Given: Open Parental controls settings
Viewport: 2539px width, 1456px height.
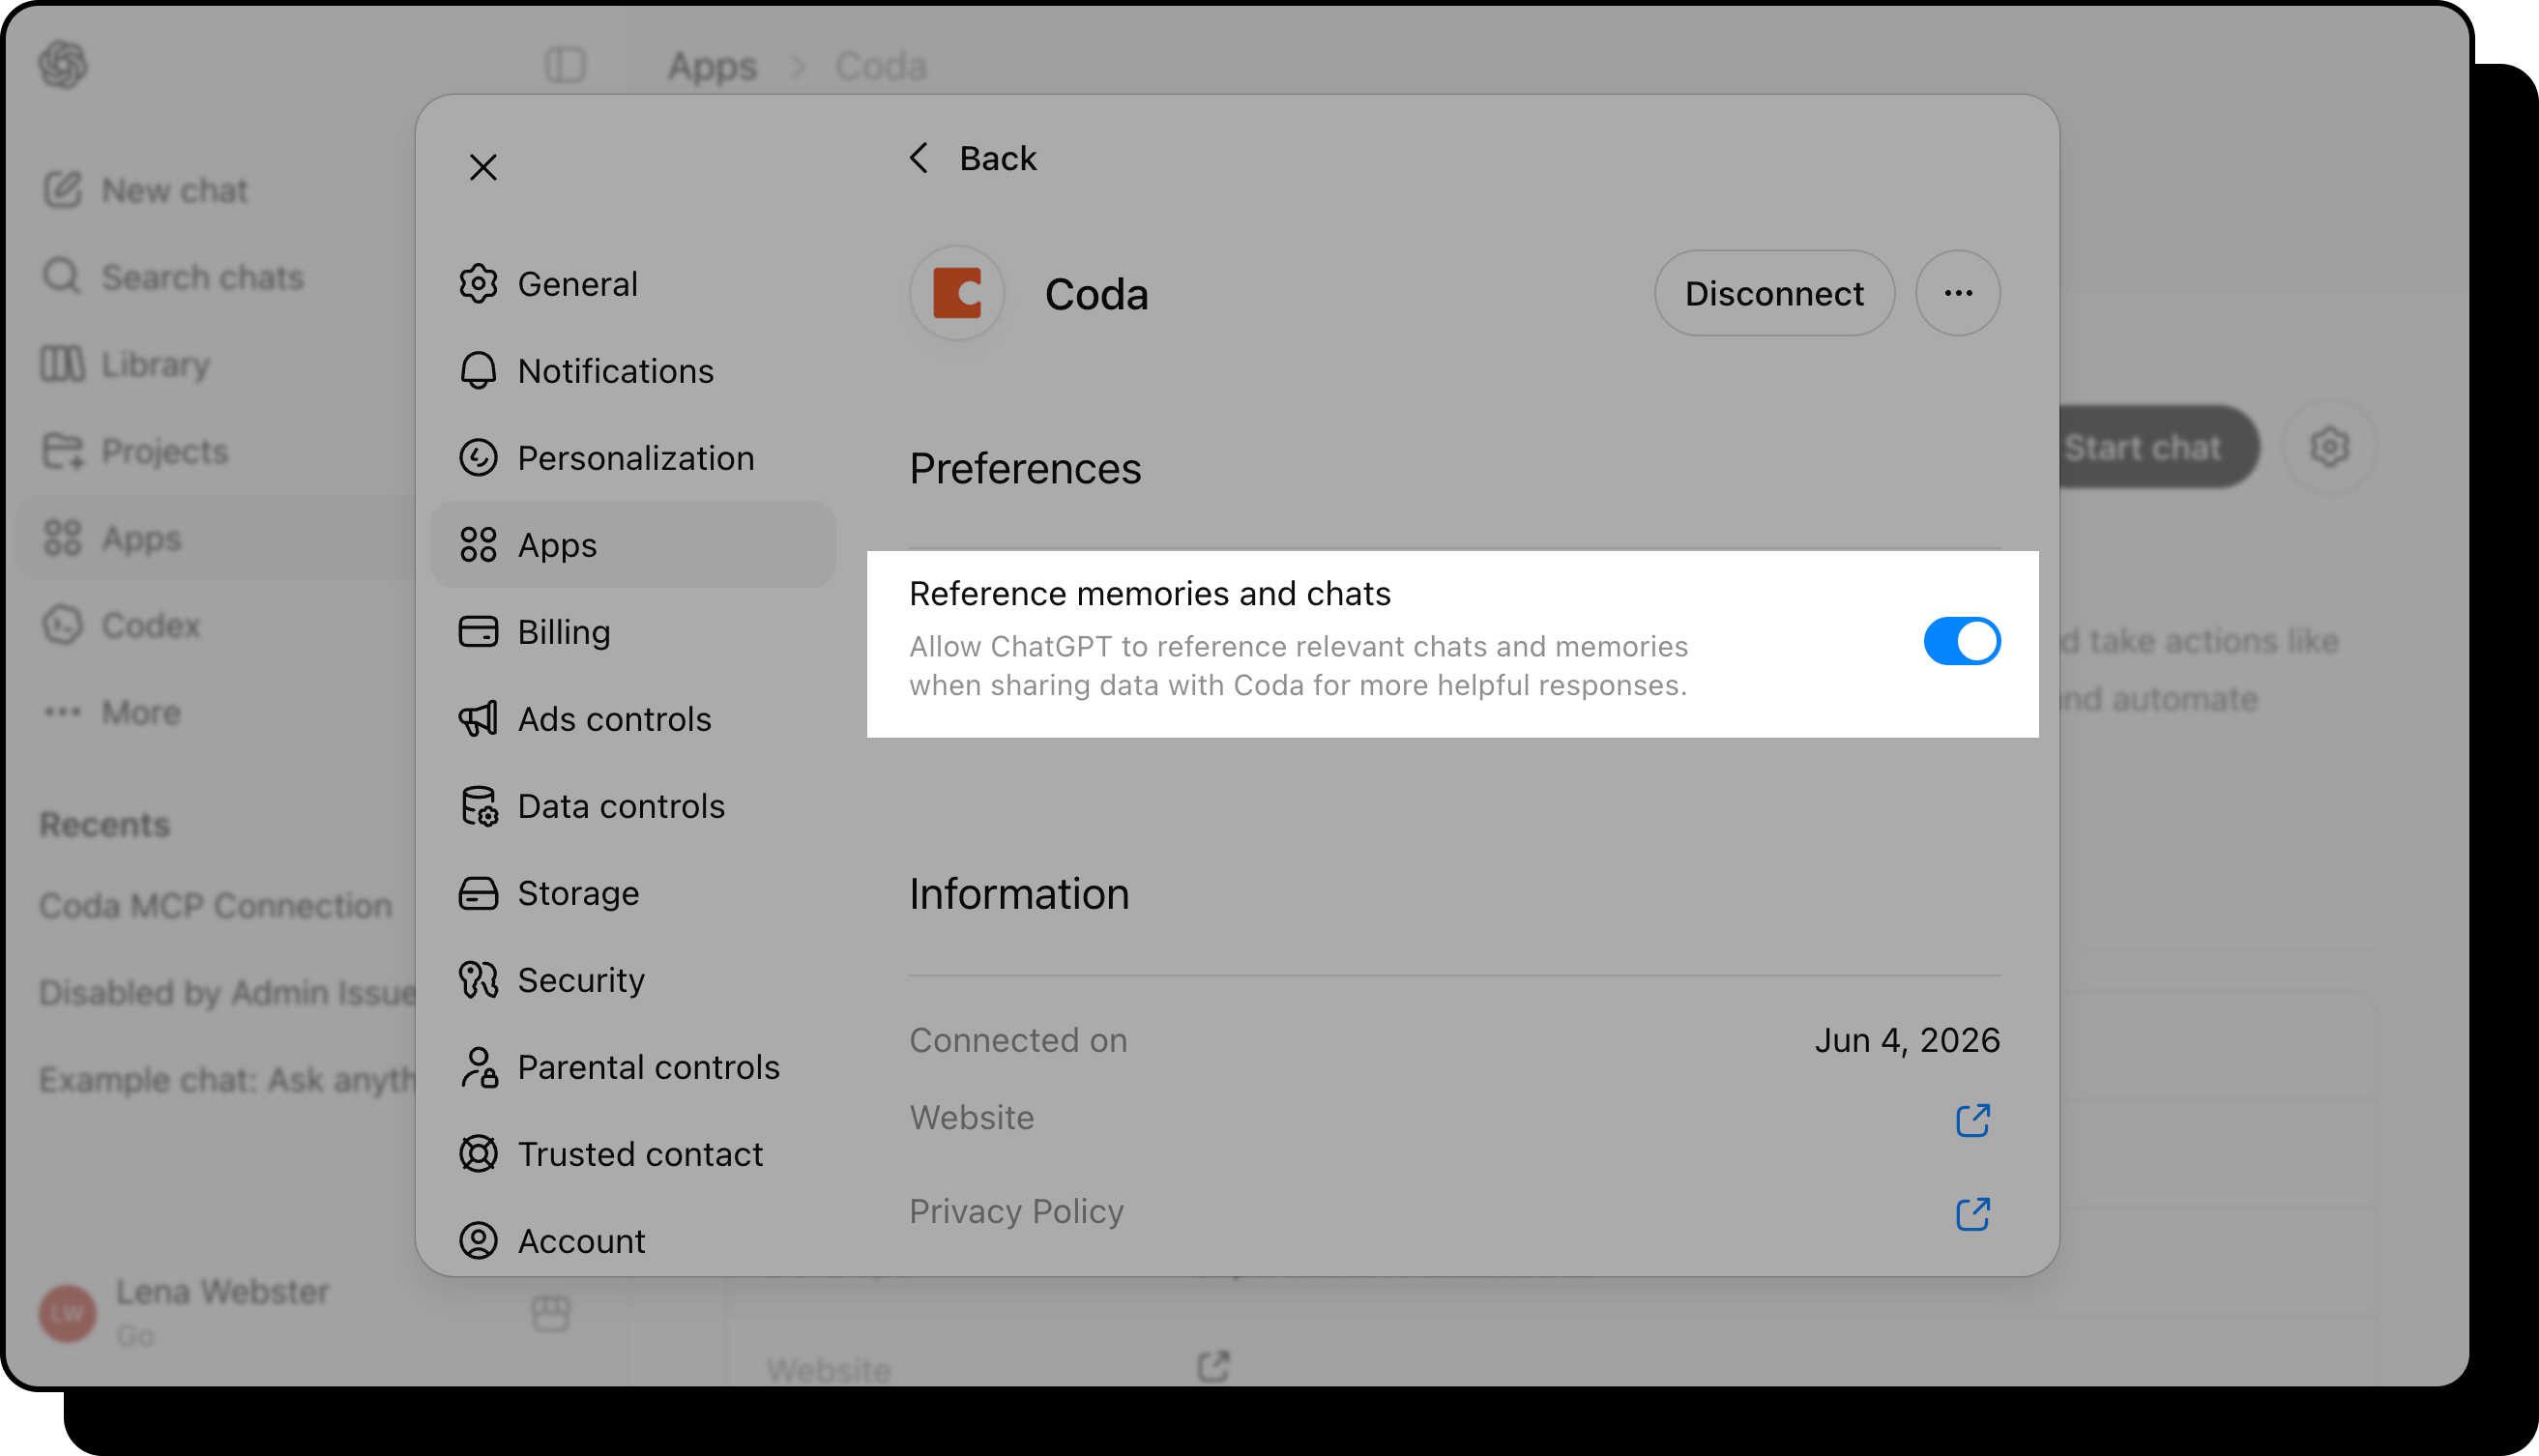Looking at the screenshot, I should coord(633,1067).
